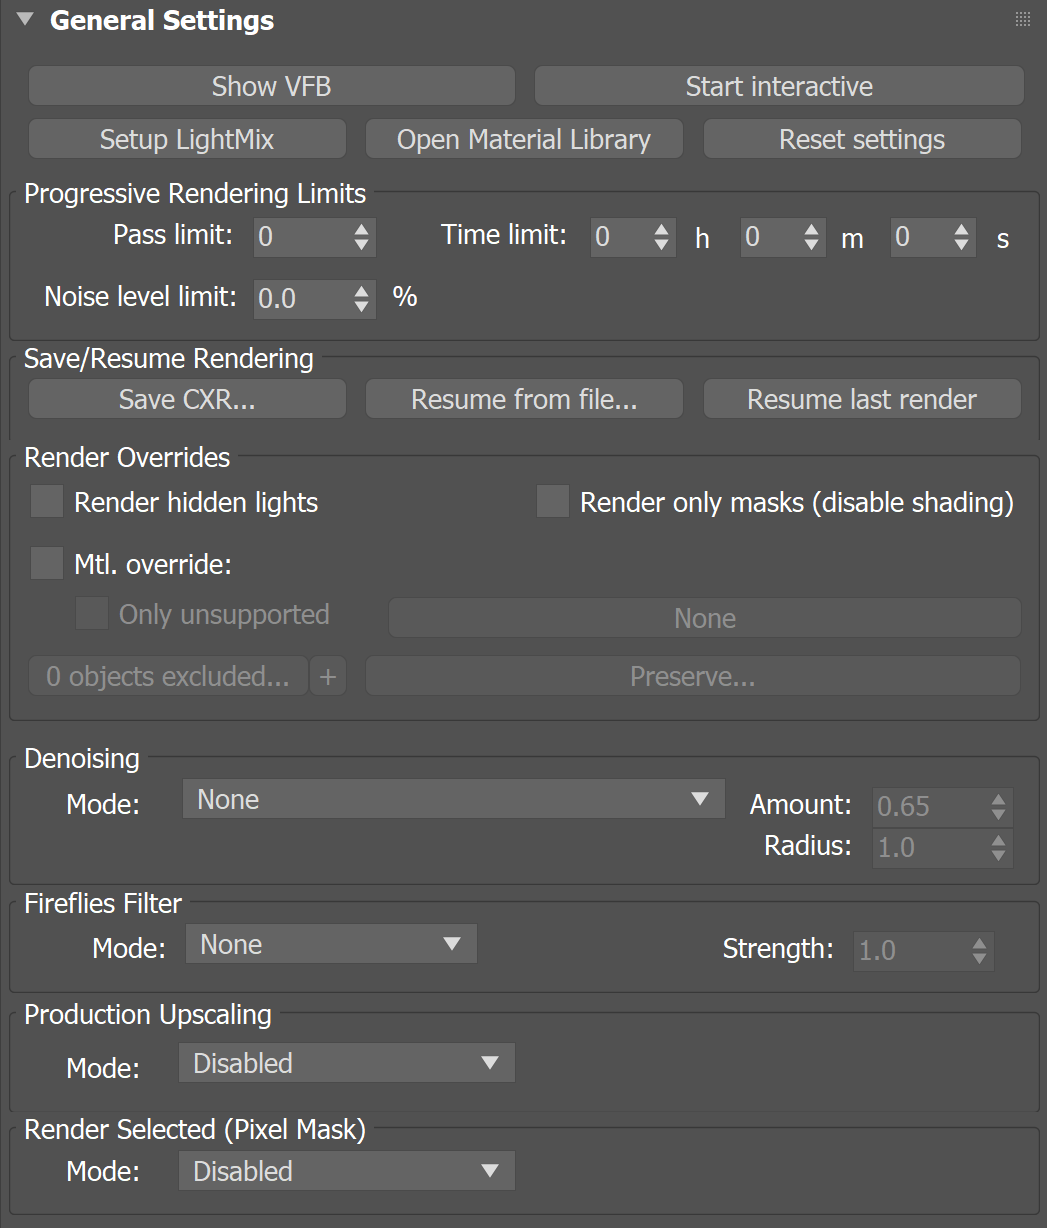The image size is (1047, 1228).
Task: Click the rollout grip dots icon
Action: 1022,19
